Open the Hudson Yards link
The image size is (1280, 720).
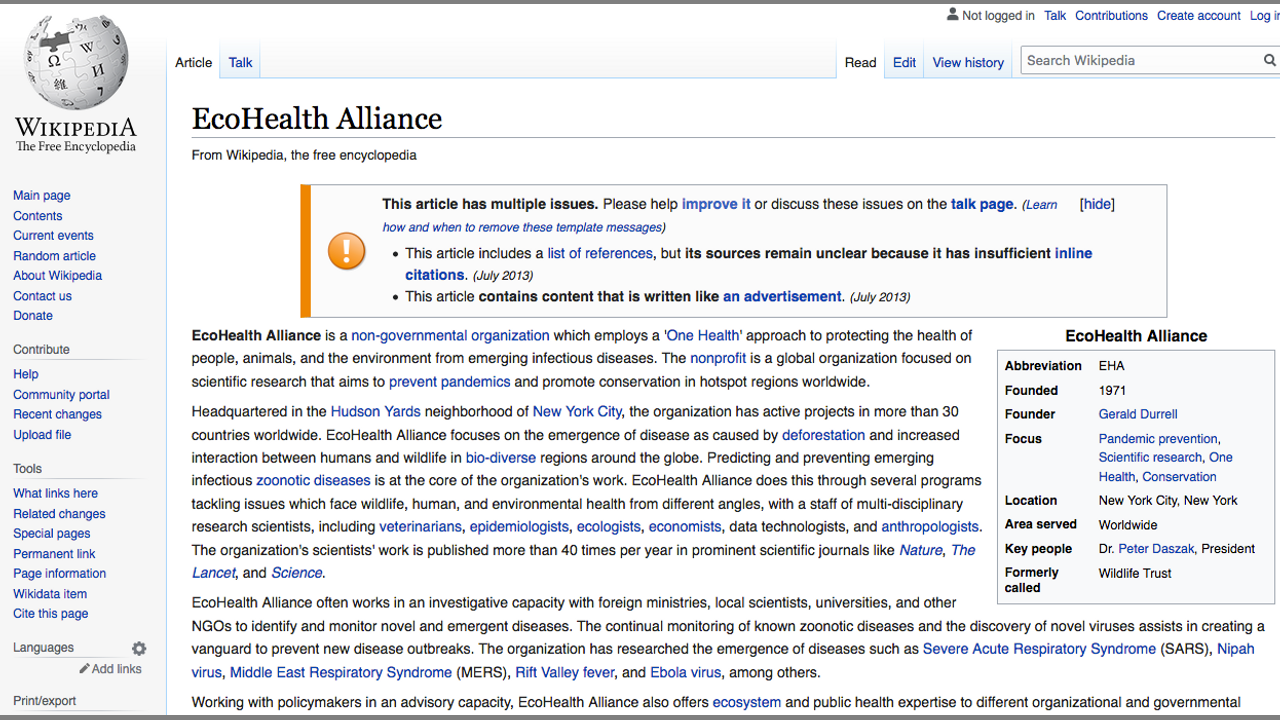[375, 411]
